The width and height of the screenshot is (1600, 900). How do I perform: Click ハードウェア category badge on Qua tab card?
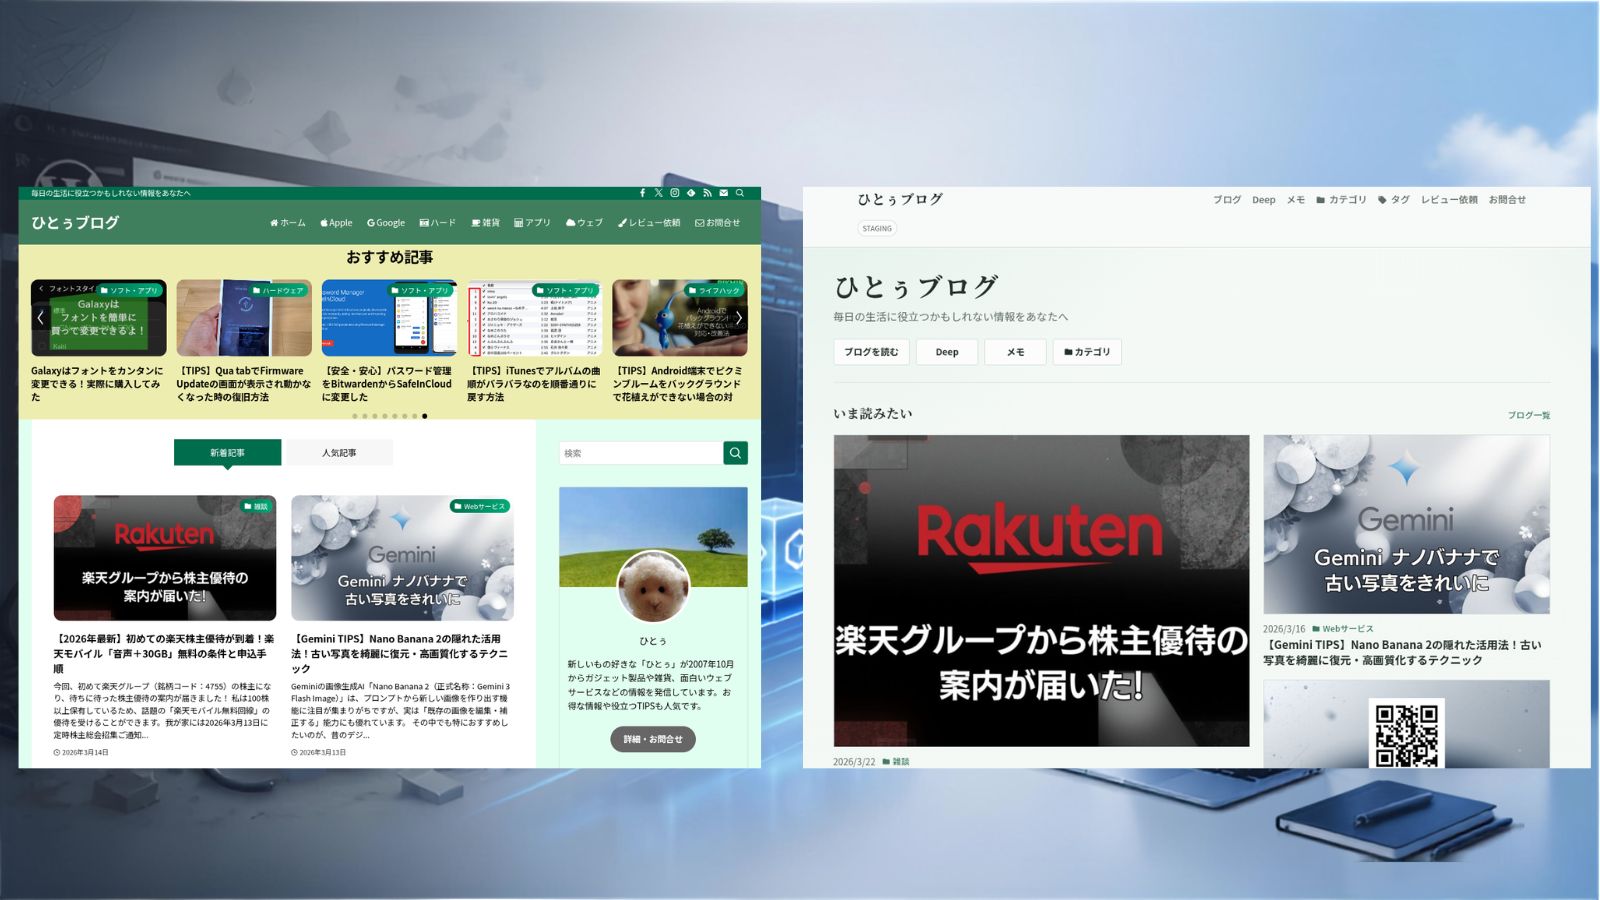(278, 290)
